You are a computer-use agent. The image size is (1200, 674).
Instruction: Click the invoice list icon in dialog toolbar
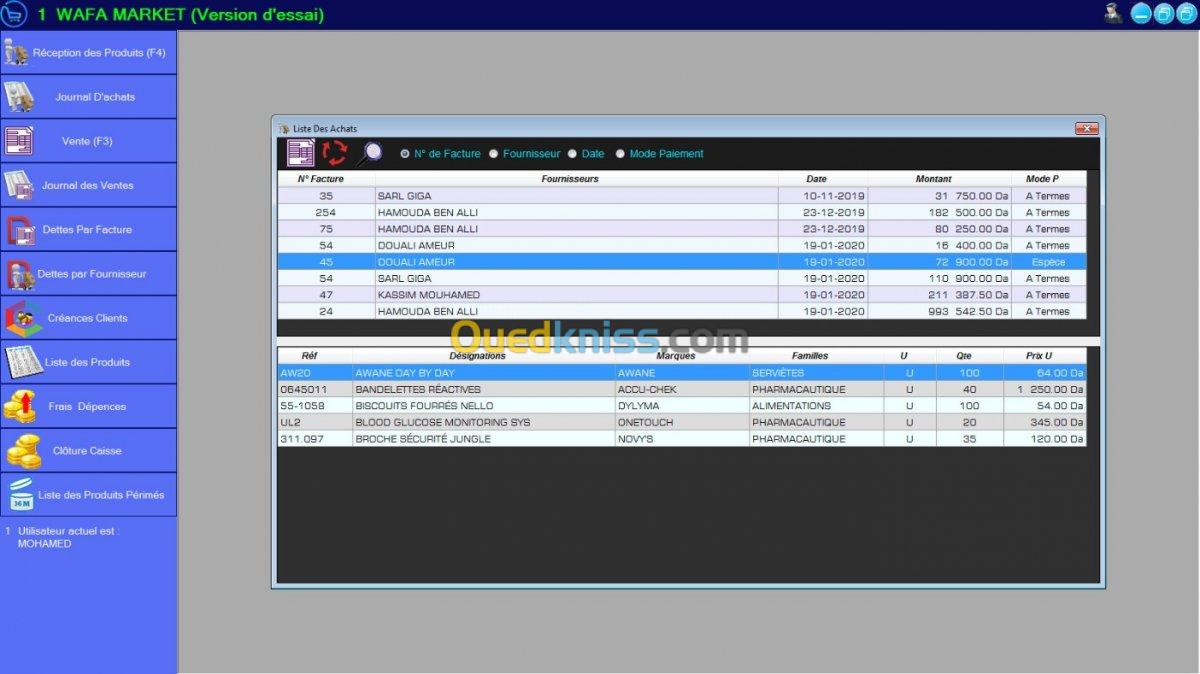(301, 153)
